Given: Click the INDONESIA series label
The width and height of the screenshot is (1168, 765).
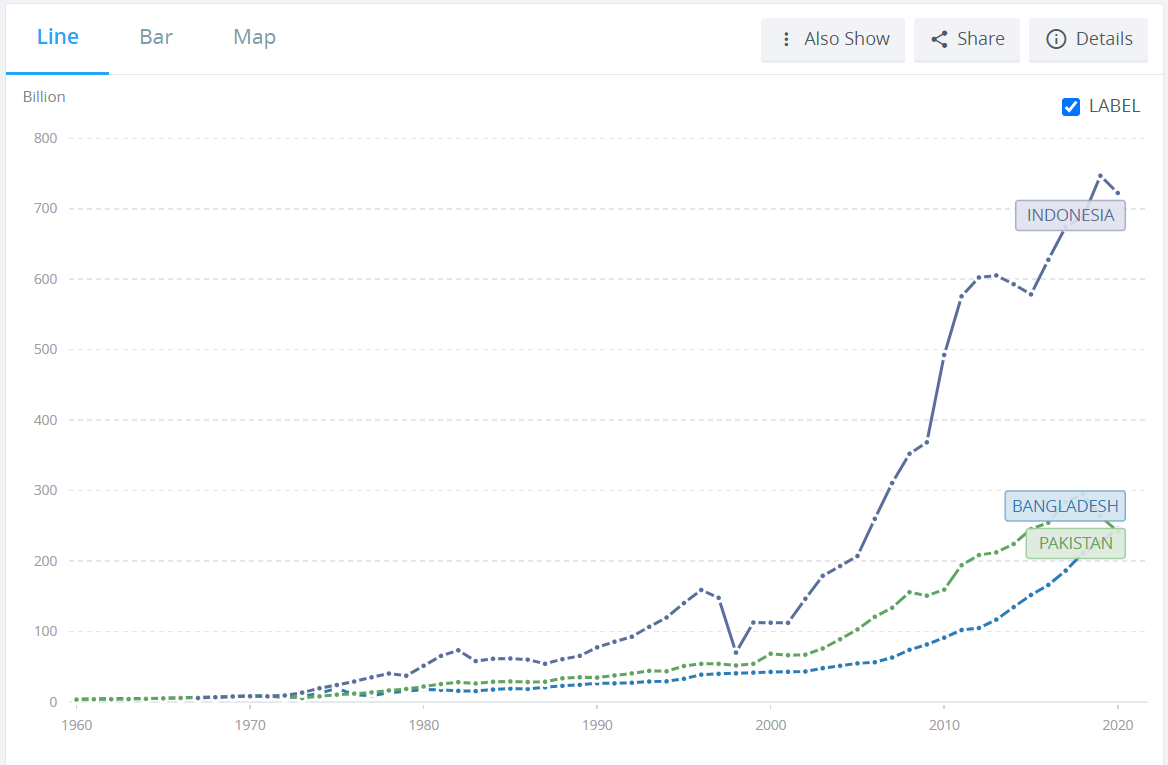Looking at the screenshot, I should click(1070, 215).
